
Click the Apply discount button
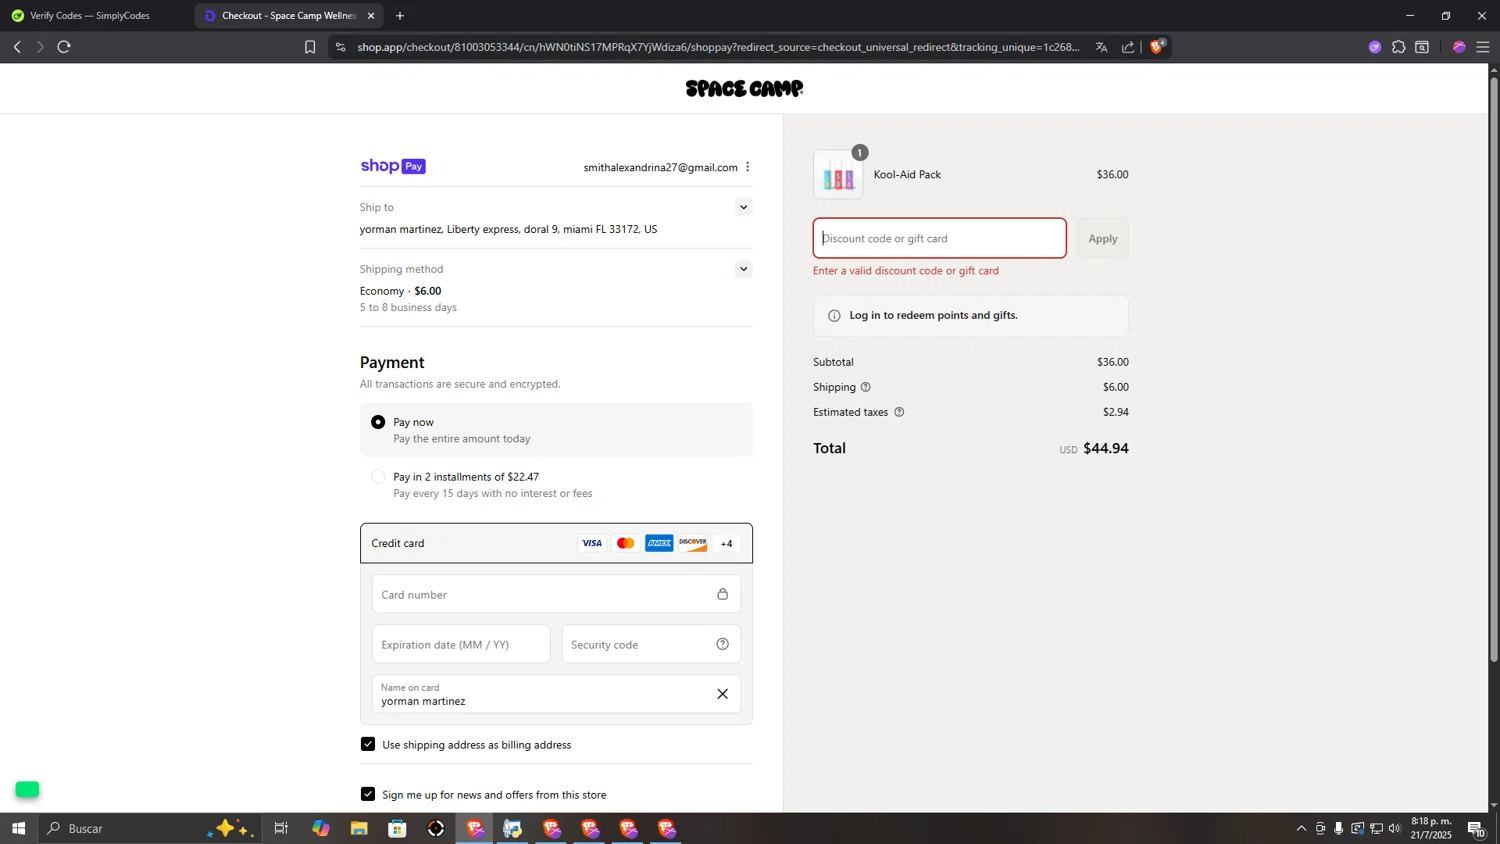tap(1103, 238)
